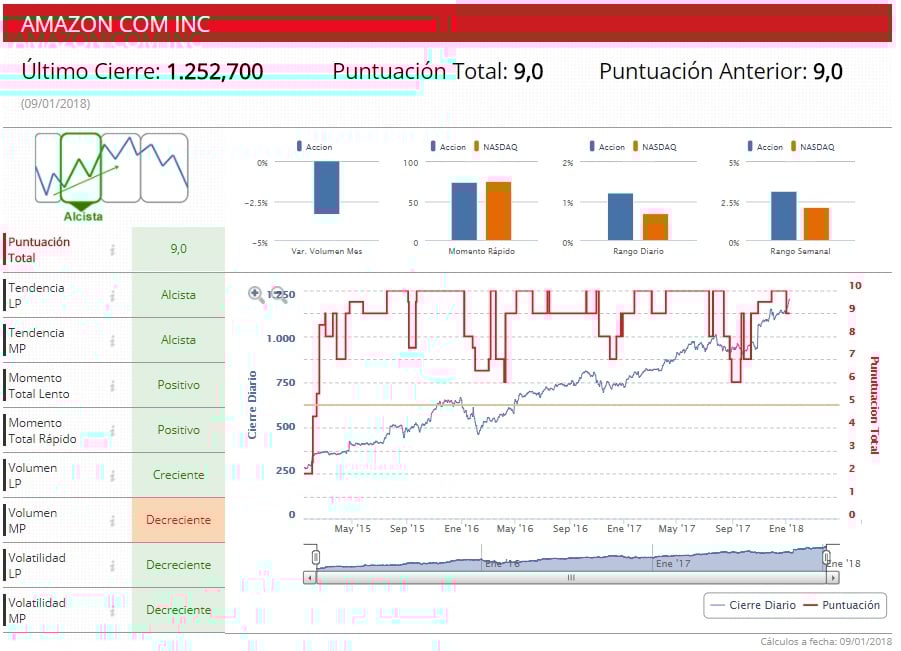Click the Último Cierre 1.252,700 value
This screenshot has height=651, width=901.
tap(215, 71)
